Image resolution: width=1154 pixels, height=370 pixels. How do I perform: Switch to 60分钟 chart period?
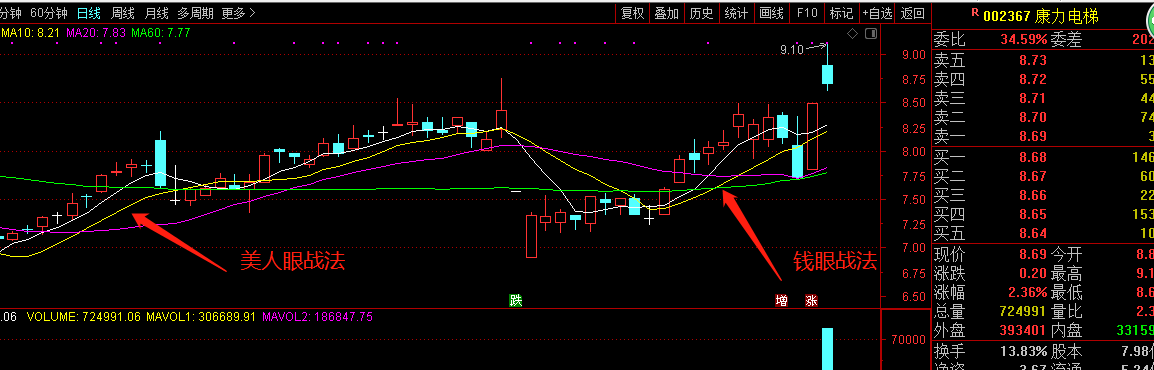pyautogui.click(x=49, y=13)
